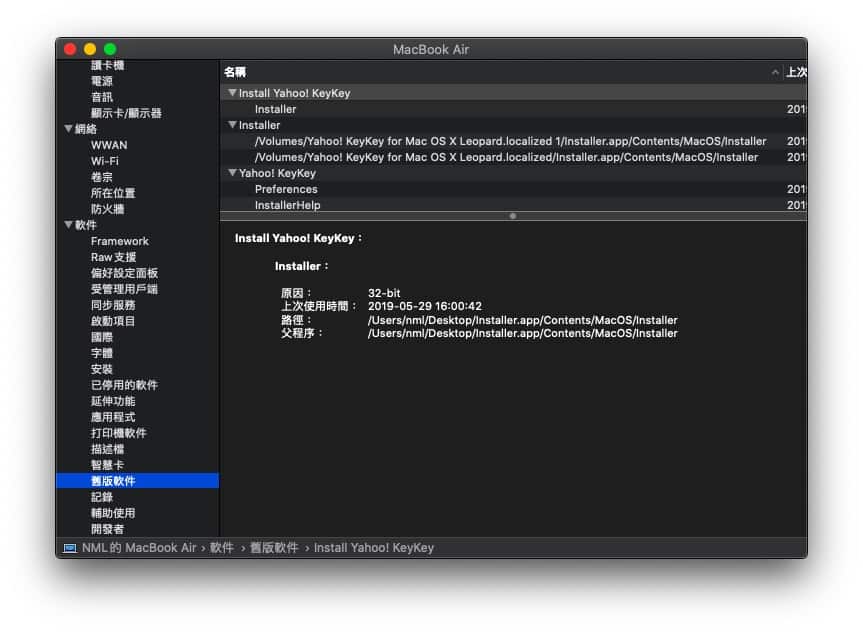Select Framework in the sidebar
The width and height of the screenshot is (863, 632).
pos(119,241)
